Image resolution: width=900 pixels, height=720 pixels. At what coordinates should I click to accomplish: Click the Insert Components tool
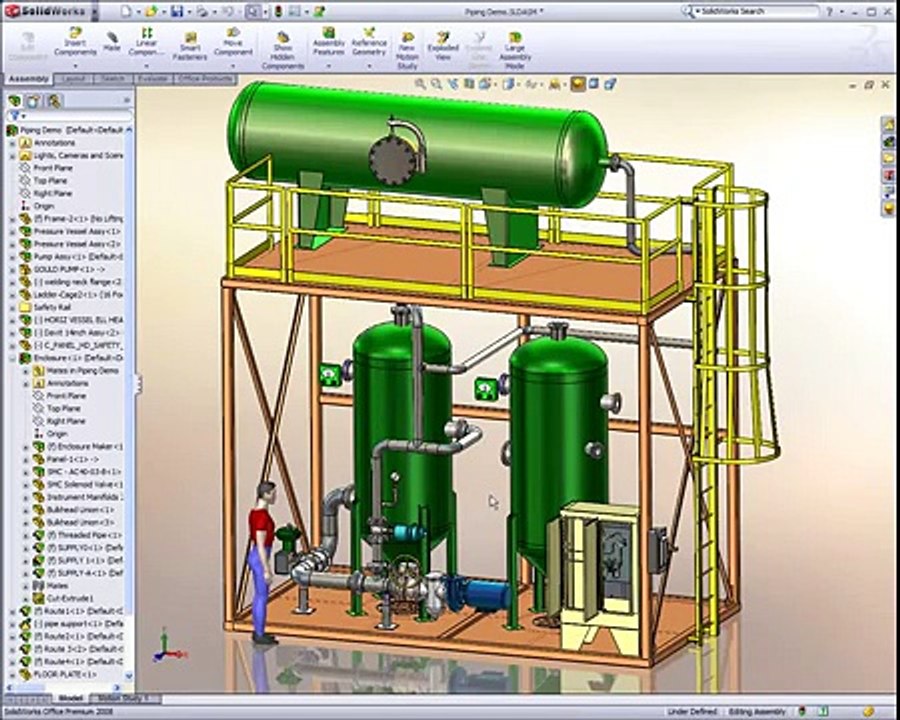click(75, 40)
